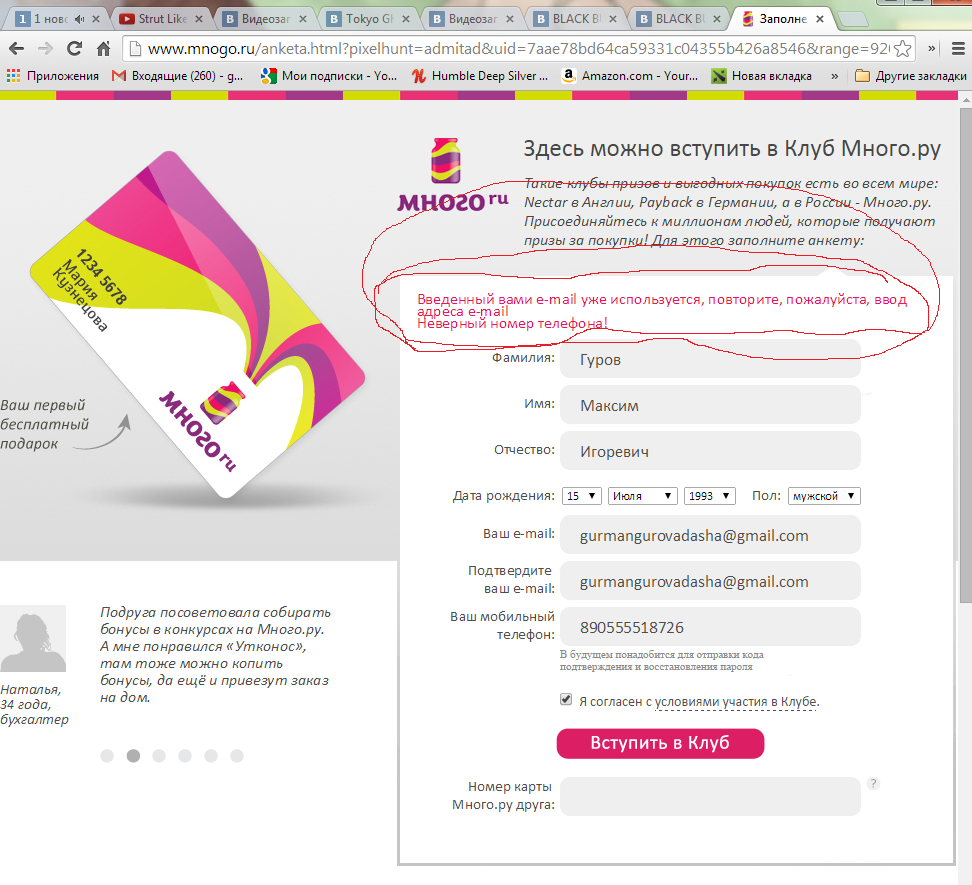Go back using the browser back arrow
The width and height of the screenshot is (972, 885).
click(x=17, y=48)
